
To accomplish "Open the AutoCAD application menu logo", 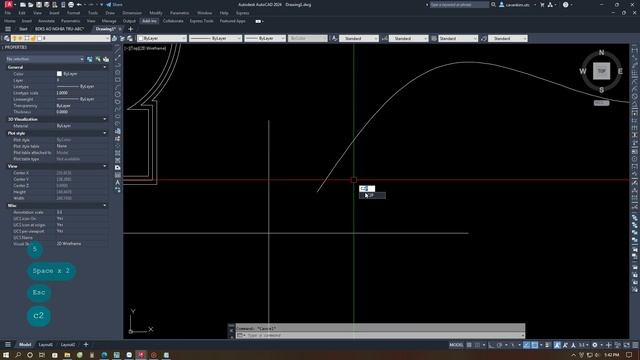I will [x=9, y=4].
